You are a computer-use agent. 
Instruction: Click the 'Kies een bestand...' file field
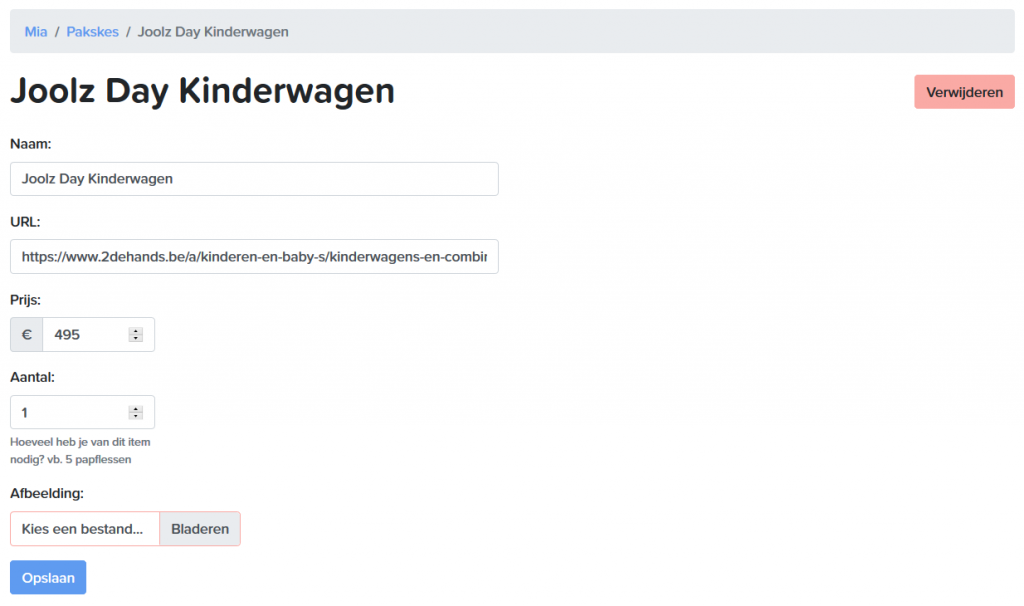[85, 529]
